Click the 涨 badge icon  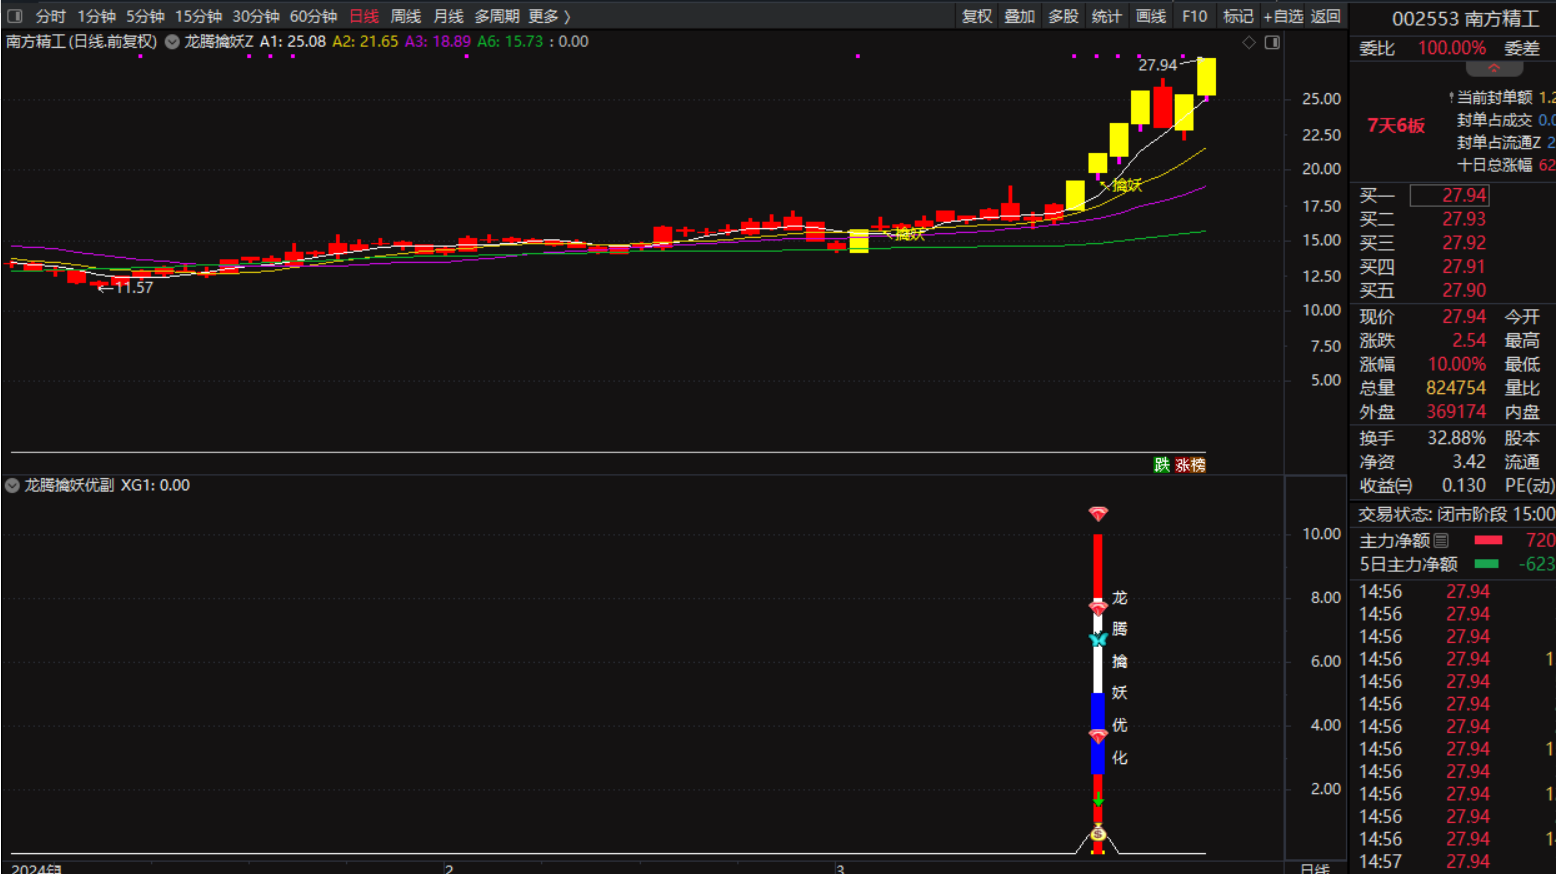tap(1182, 465)
